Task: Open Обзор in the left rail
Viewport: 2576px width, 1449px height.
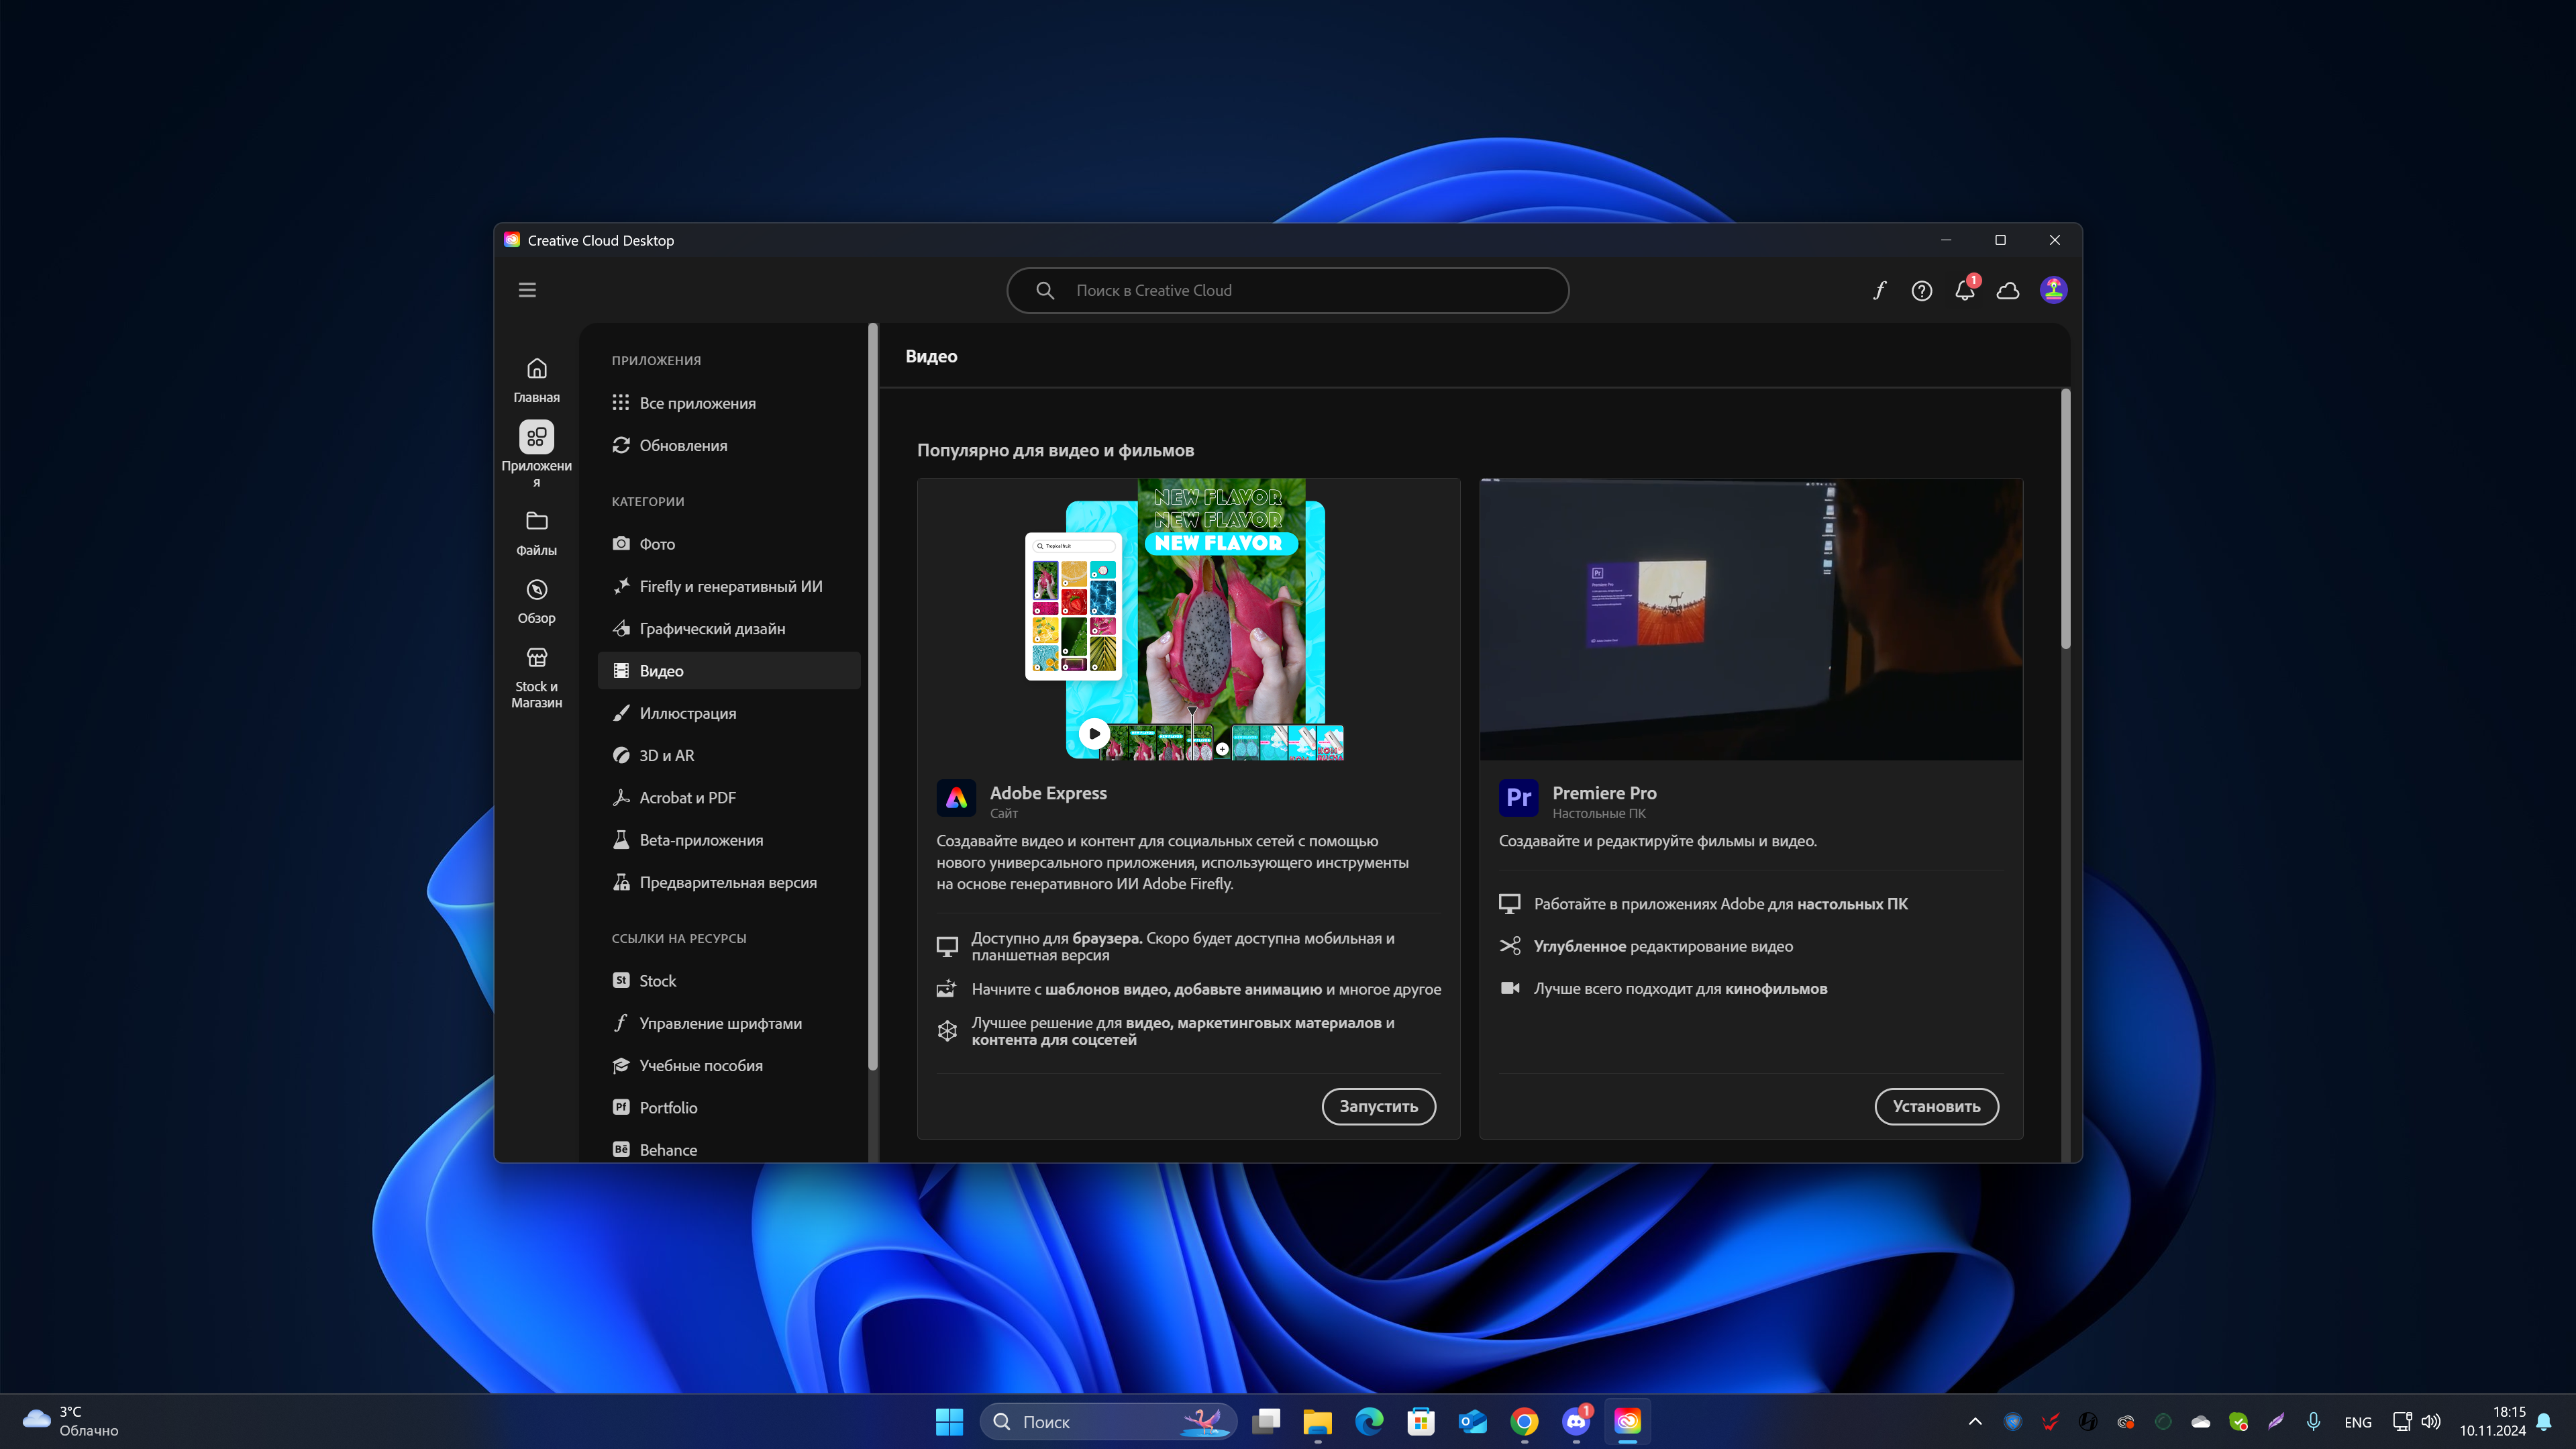Action: (536, 601)
